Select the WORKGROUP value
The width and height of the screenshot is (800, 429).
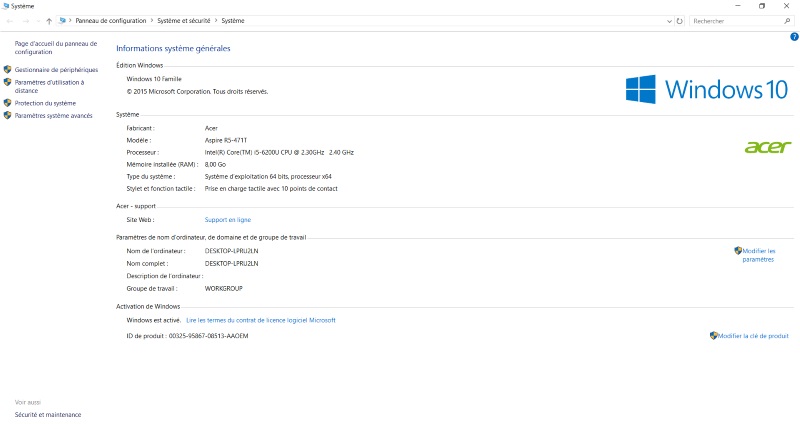(223, 288)
